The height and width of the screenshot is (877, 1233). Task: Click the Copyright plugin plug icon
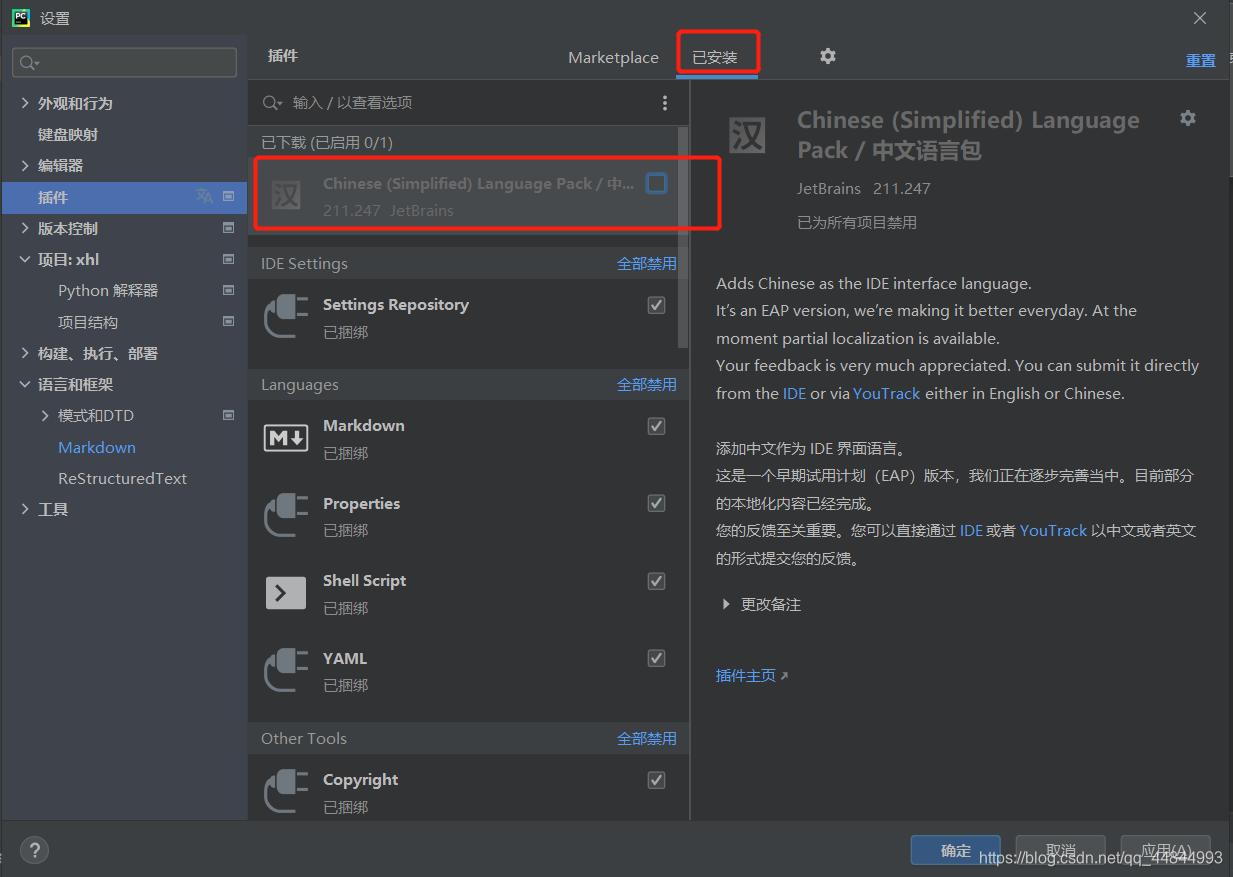[286, 792]
